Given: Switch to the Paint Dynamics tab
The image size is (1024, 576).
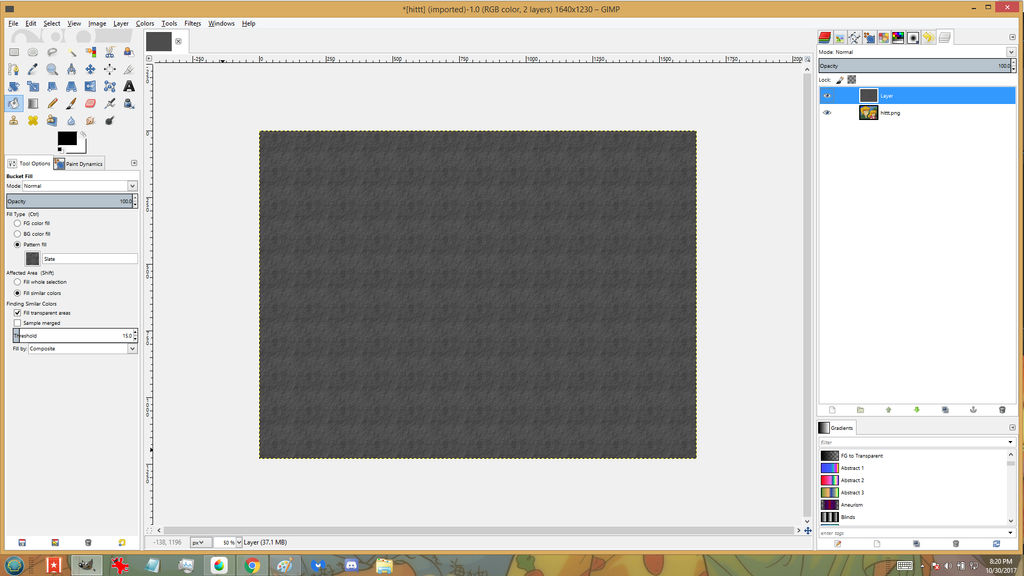Looking at the screenshot, I should click(x=79, y=163).
